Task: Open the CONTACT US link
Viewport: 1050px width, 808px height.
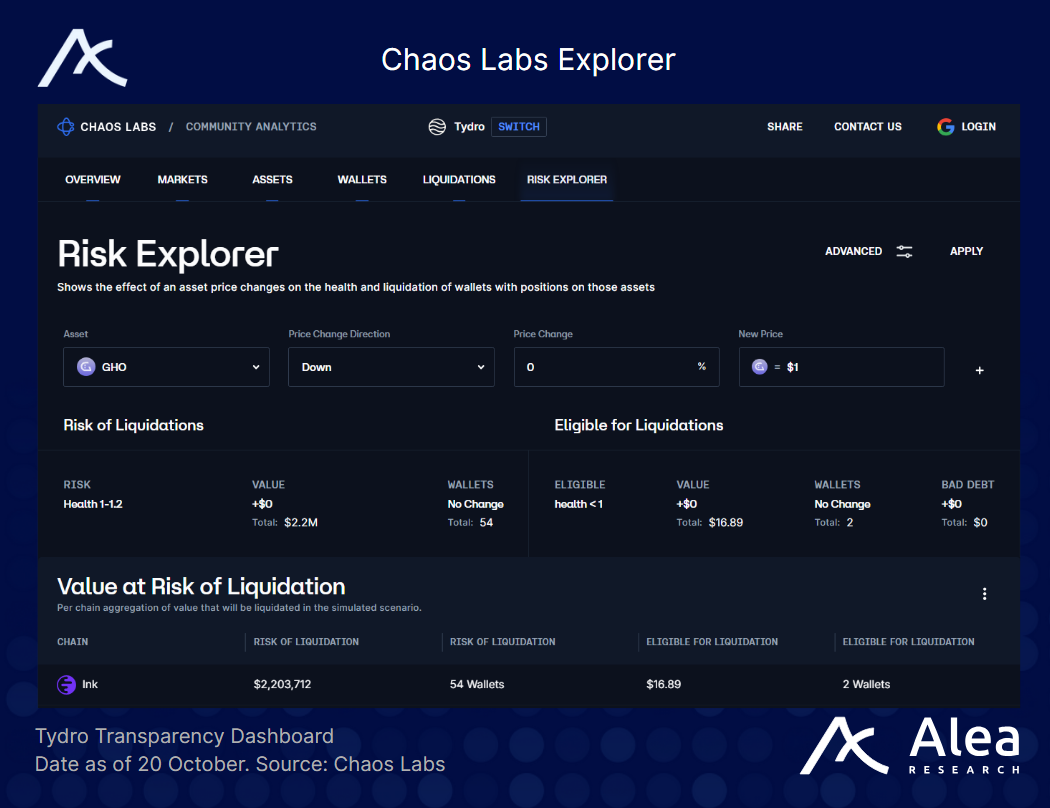Action: (x=868, y=127)
